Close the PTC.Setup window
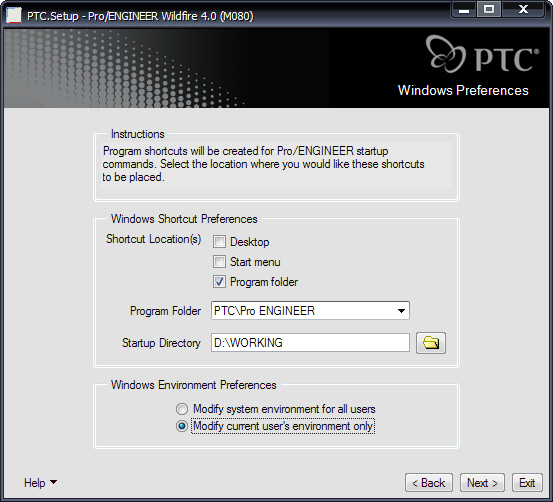This screenshot has width=553, height=502. click(523, 10)
